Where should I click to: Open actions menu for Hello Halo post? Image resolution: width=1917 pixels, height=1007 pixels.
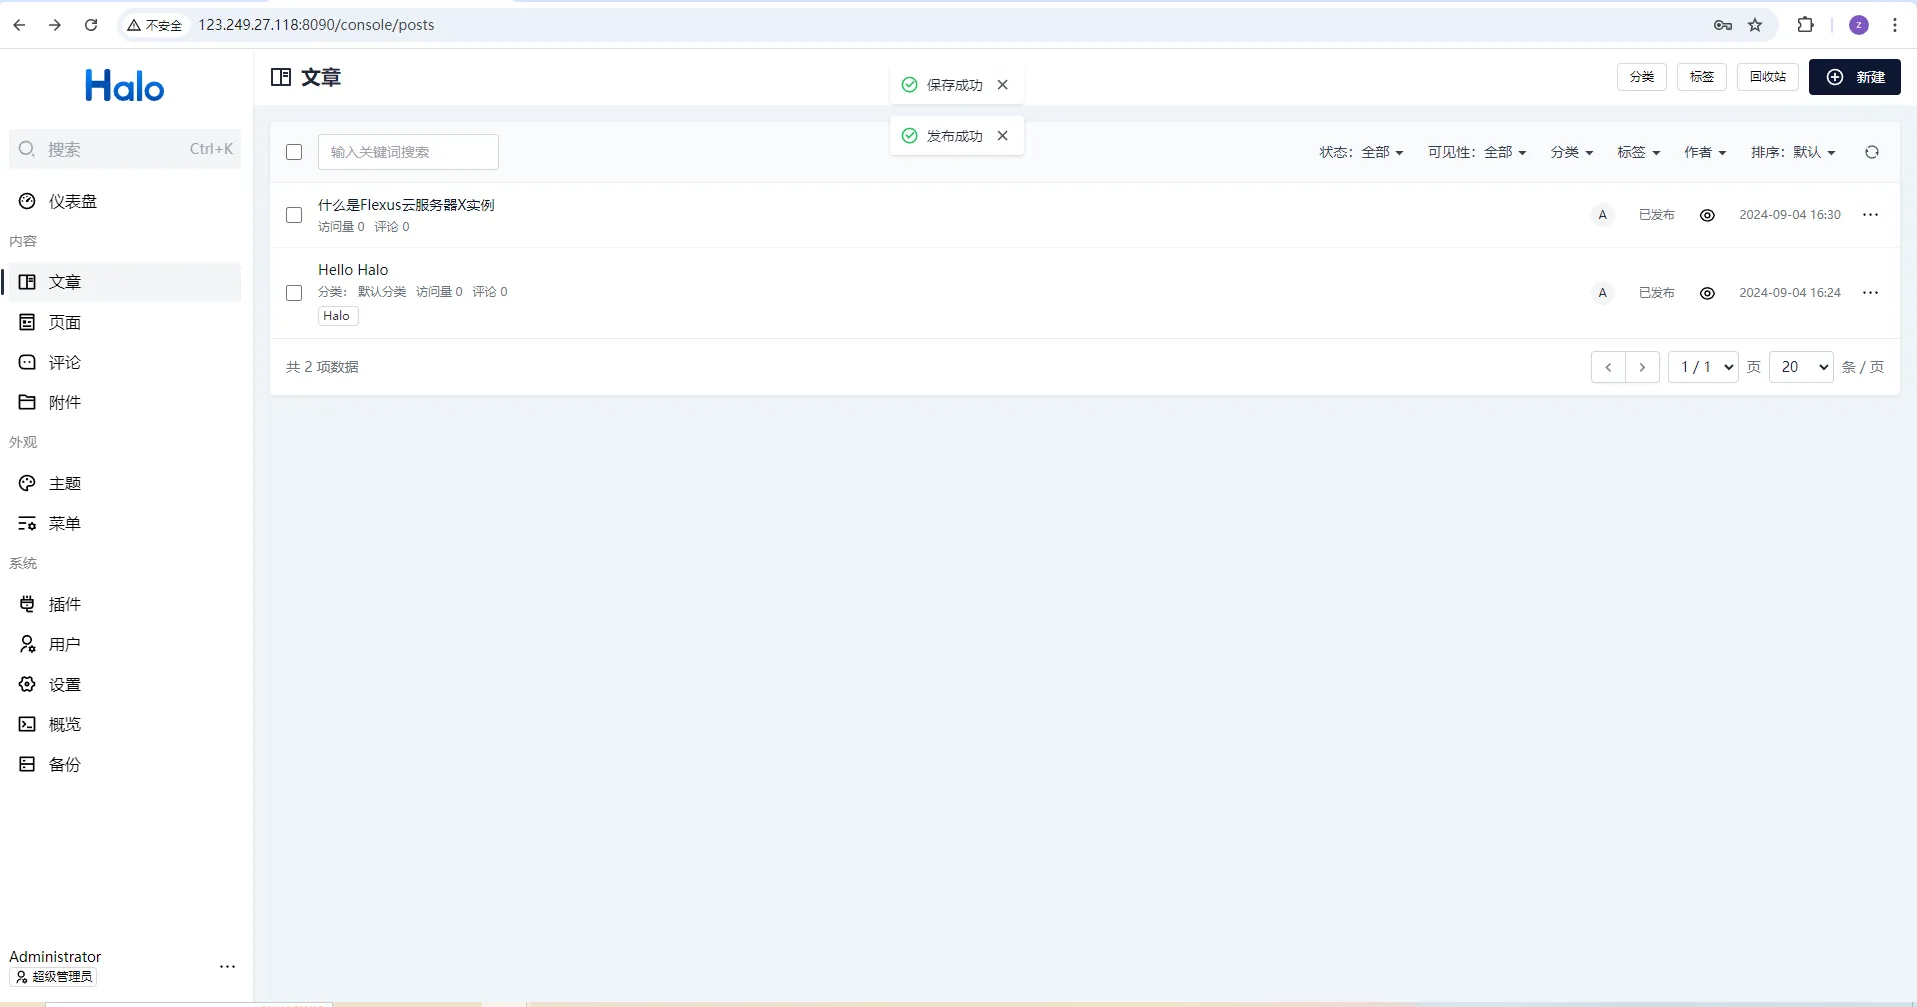1871,293
